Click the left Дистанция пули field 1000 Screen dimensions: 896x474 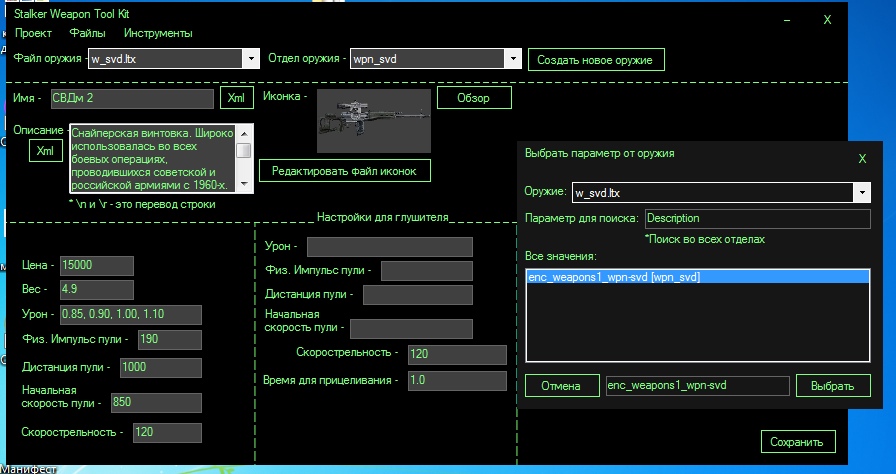(x=161, y=368)
